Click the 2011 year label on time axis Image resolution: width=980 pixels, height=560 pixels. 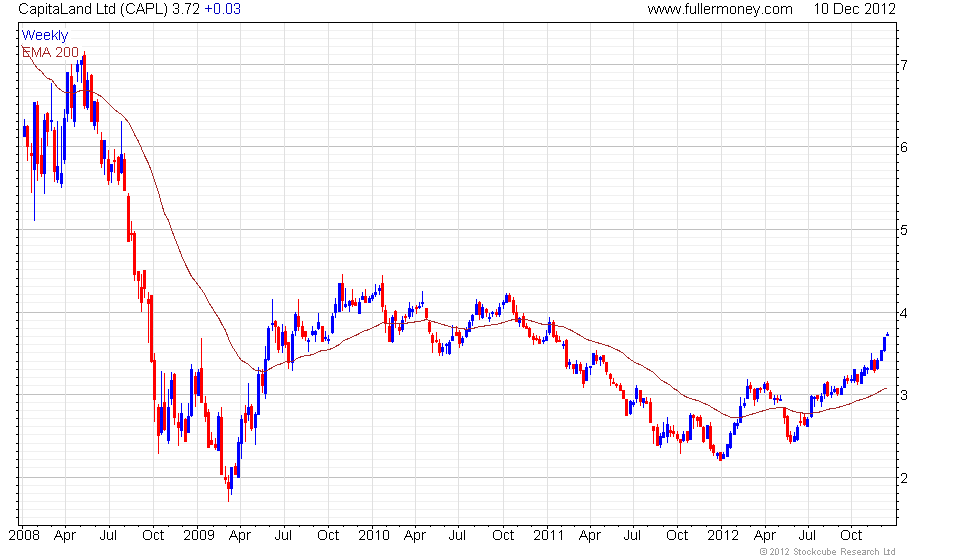(x=548, y=536)
